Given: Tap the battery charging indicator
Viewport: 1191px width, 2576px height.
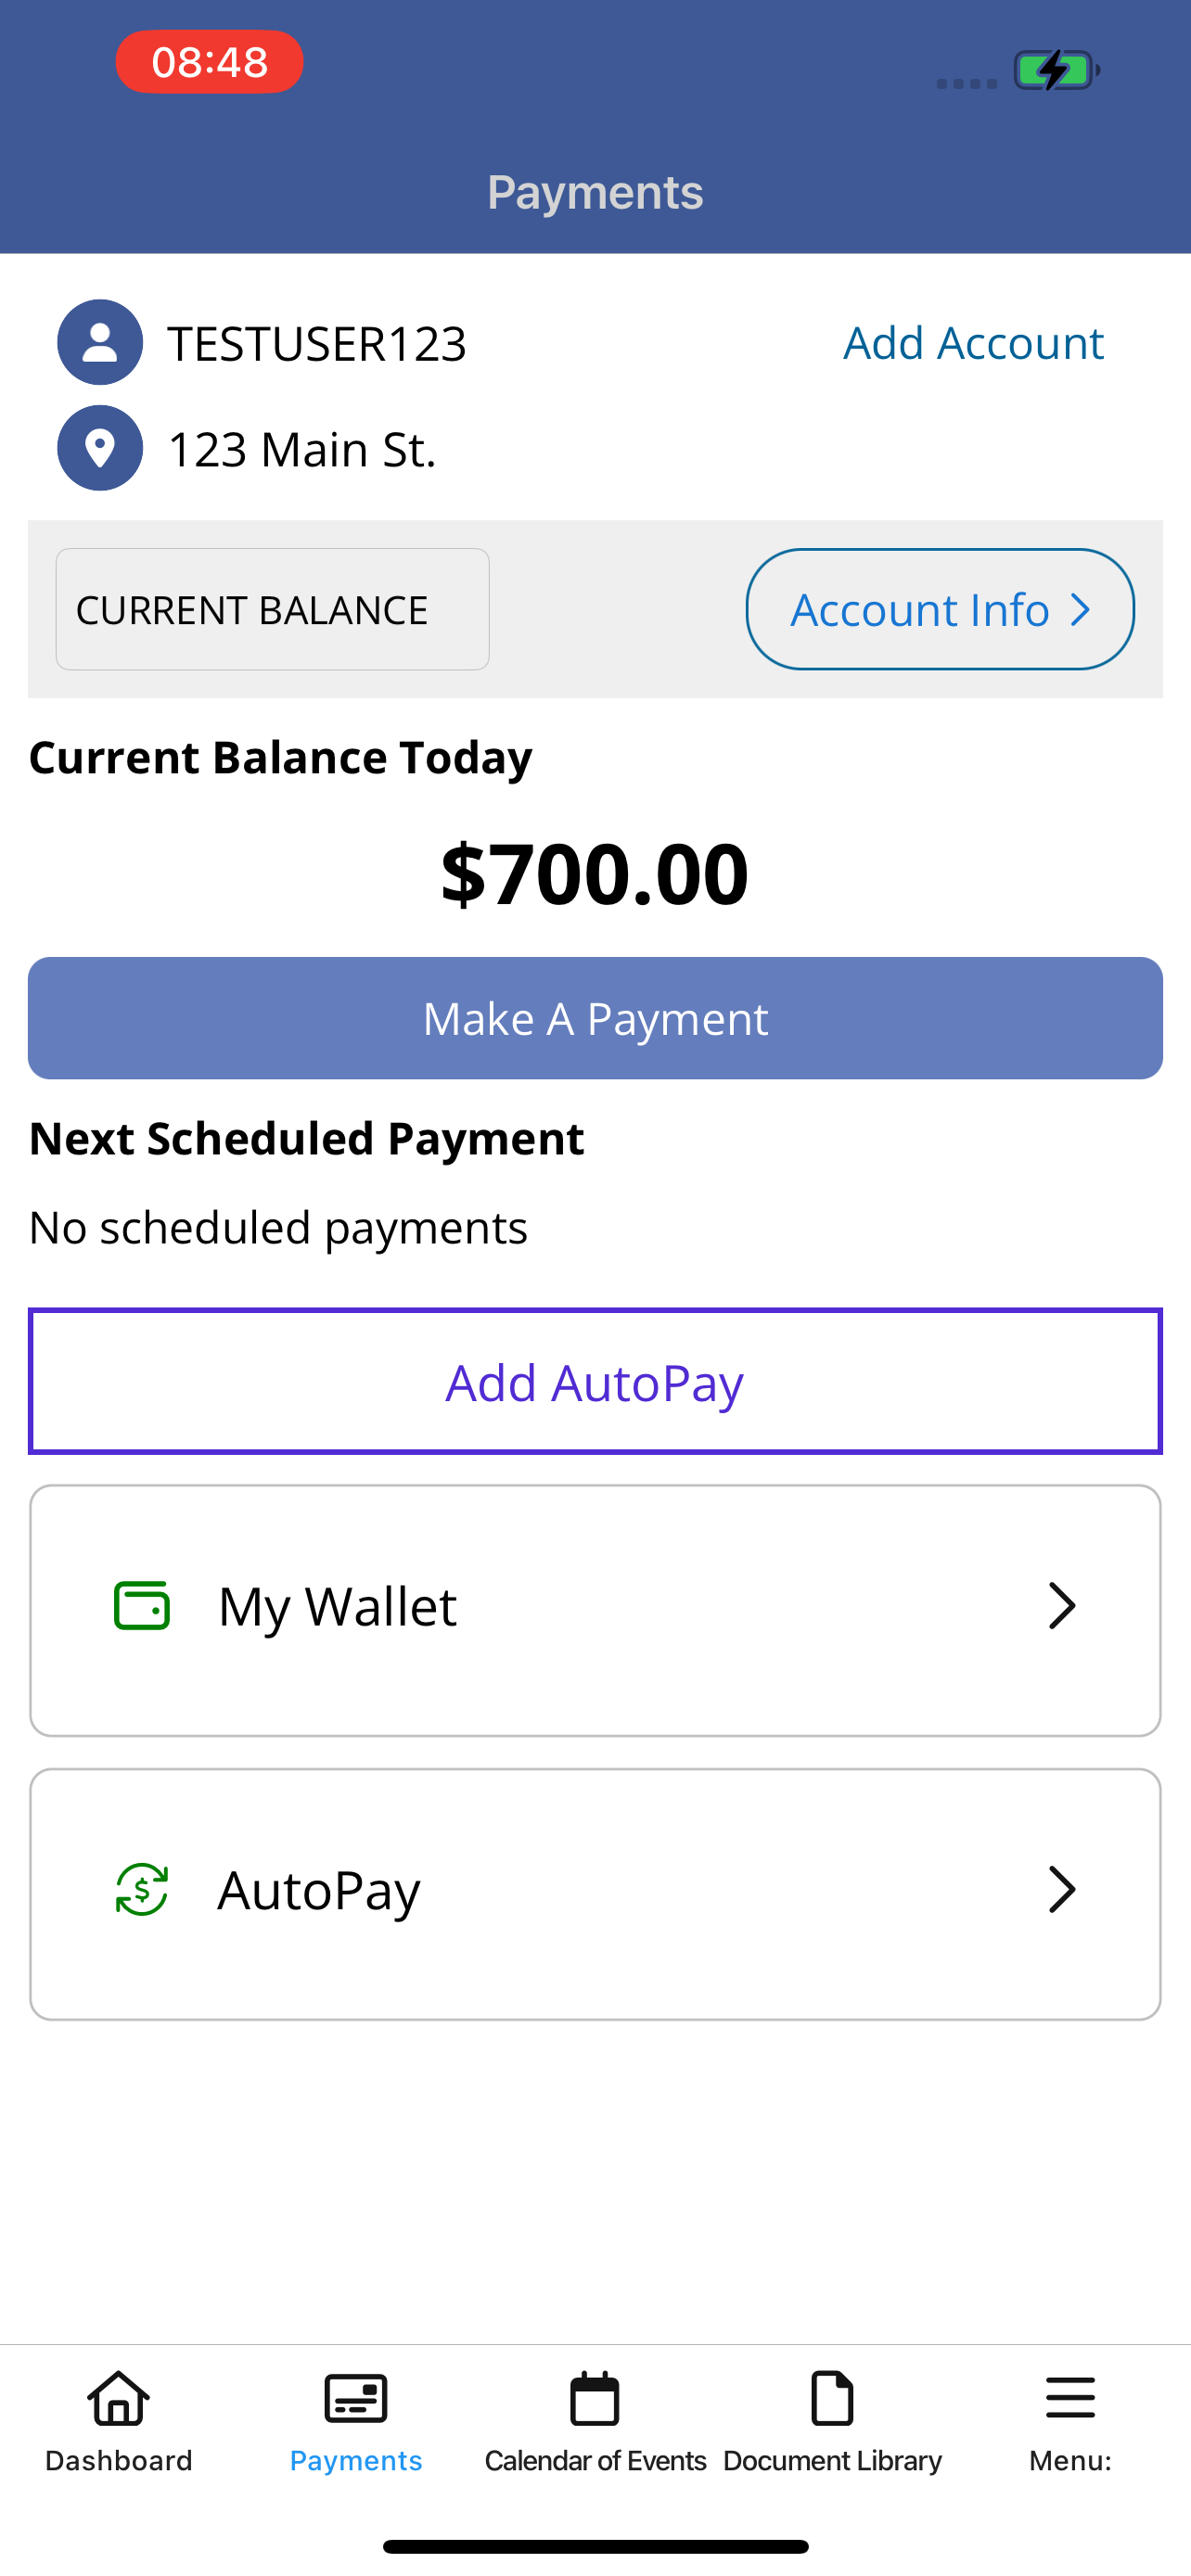Looking at the screenshot, I should click(x=1057, y=70).
